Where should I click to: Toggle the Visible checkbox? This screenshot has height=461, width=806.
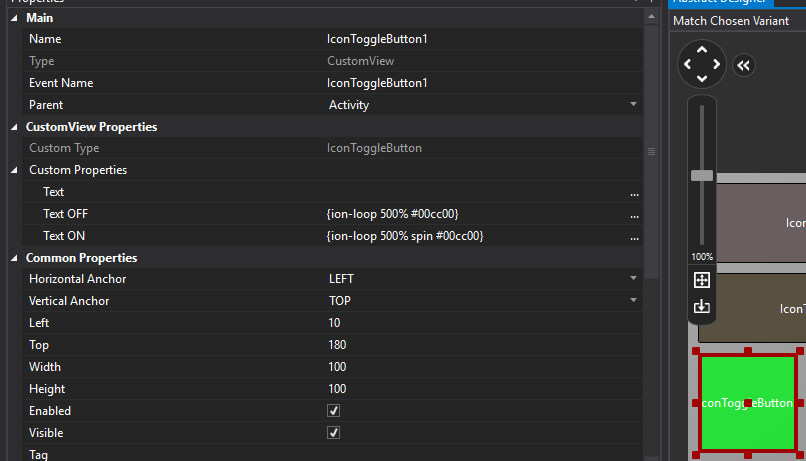tap(334, 433)
